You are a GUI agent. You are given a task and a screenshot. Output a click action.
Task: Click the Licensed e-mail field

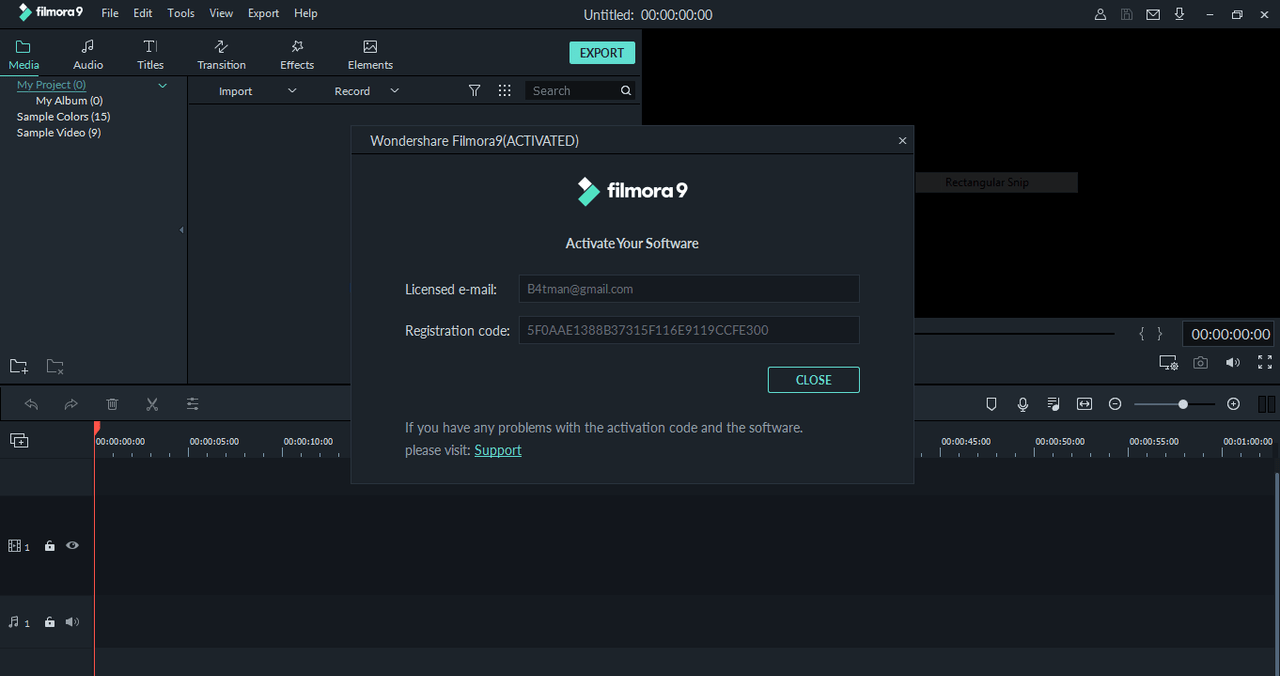pos(689,289)
